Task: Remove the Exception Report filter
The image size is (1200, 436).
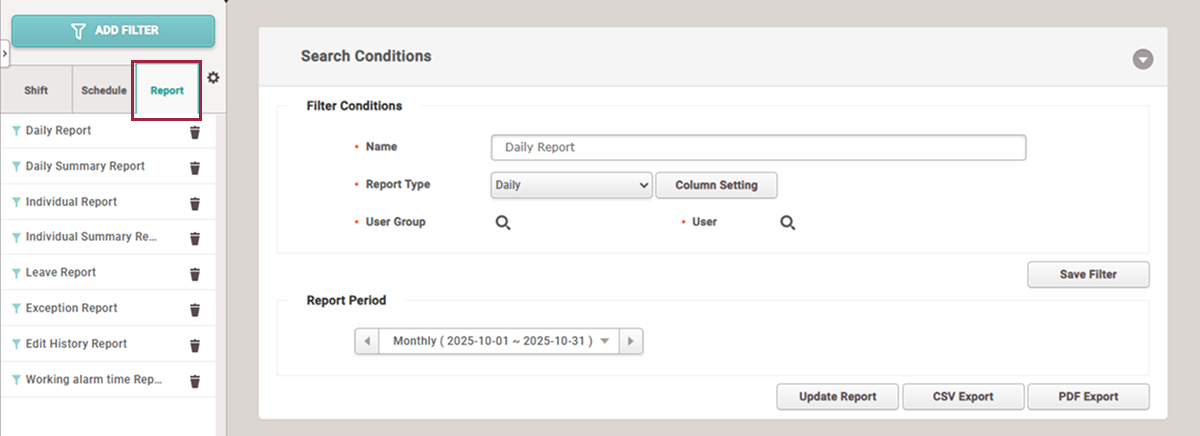Action: (x=195, y=309)
